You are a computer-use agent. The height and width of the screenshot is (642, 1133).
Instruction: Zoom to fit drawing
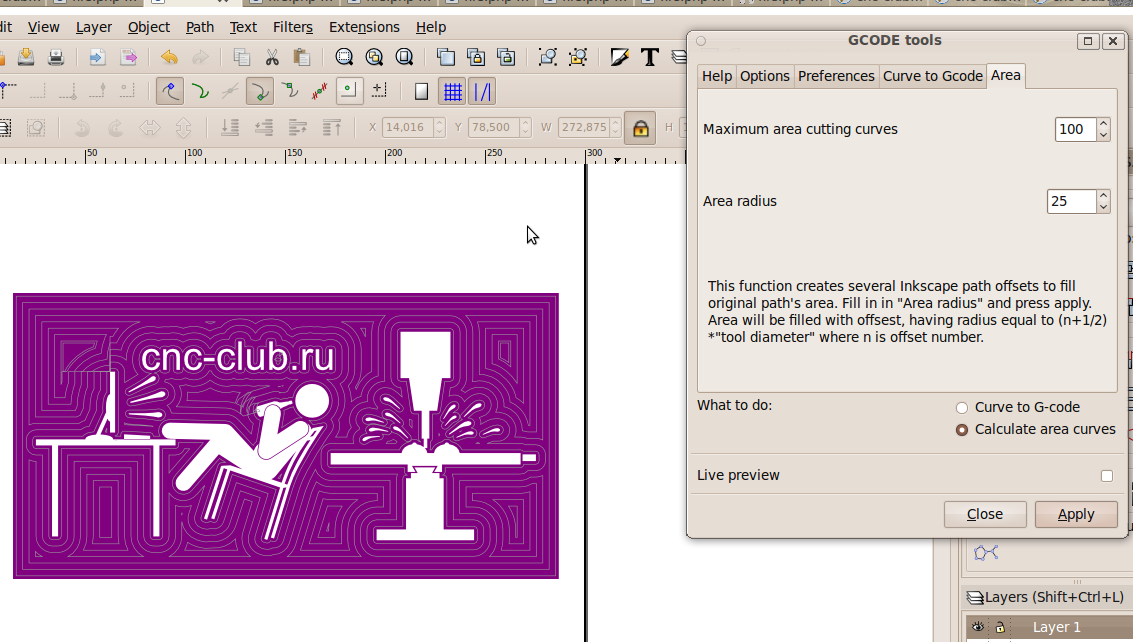(374, 57)
